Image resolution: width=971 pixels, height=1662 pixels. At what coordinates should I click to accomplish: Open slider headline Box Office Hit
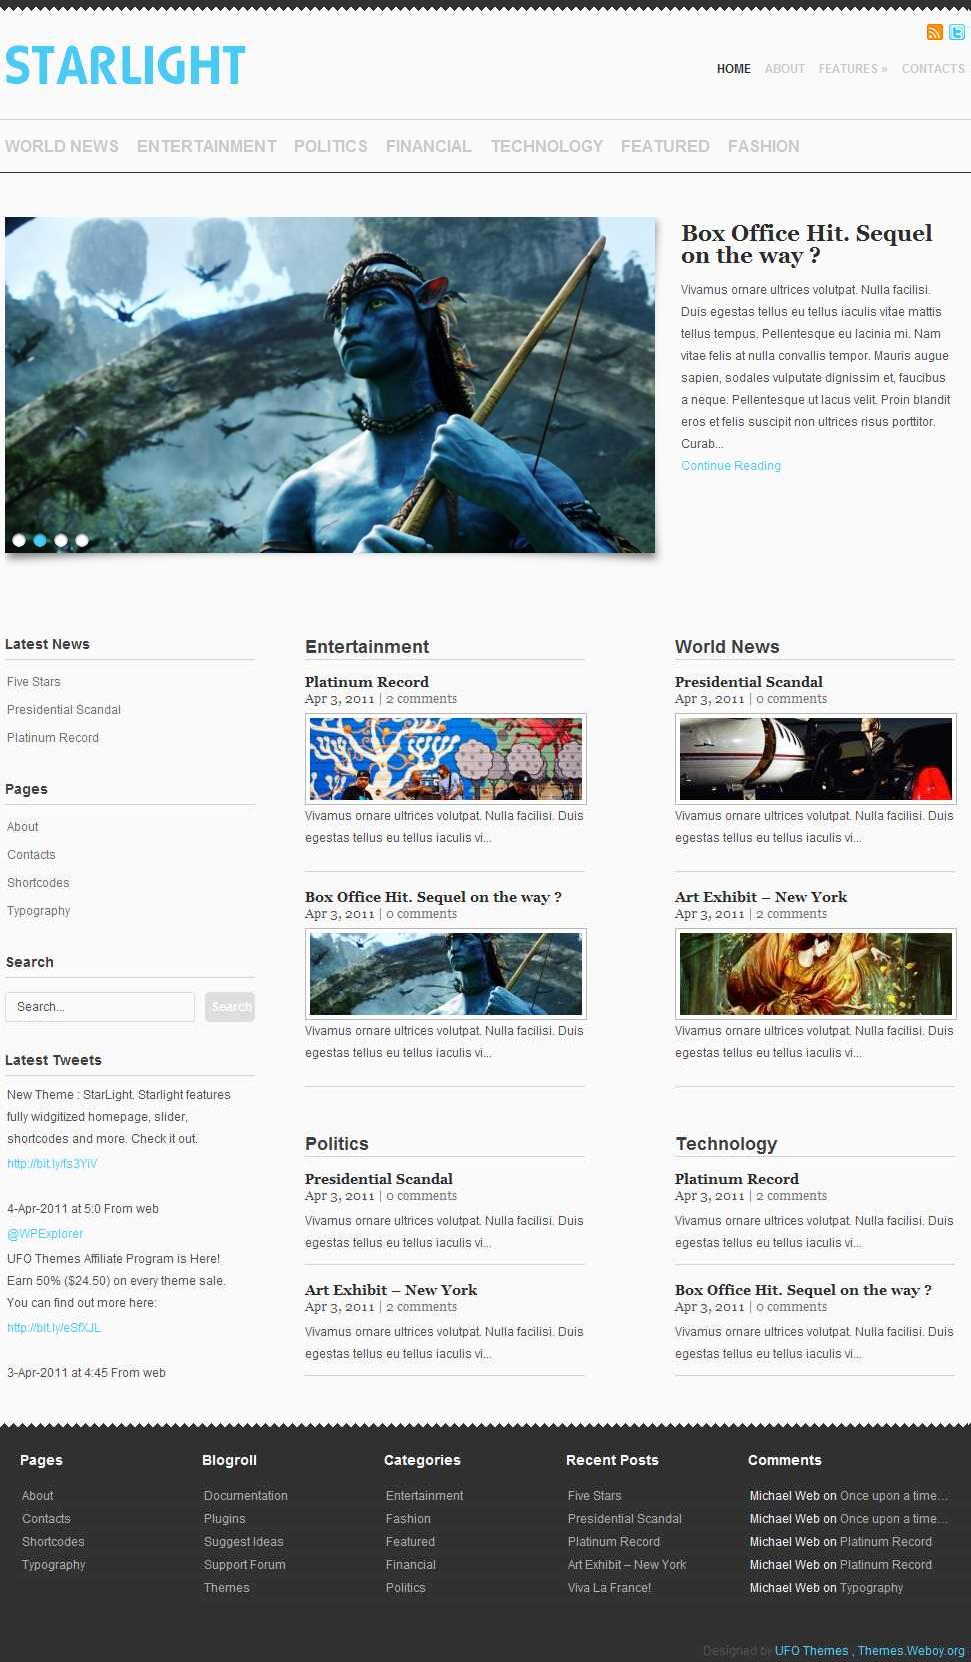(807, 244)
